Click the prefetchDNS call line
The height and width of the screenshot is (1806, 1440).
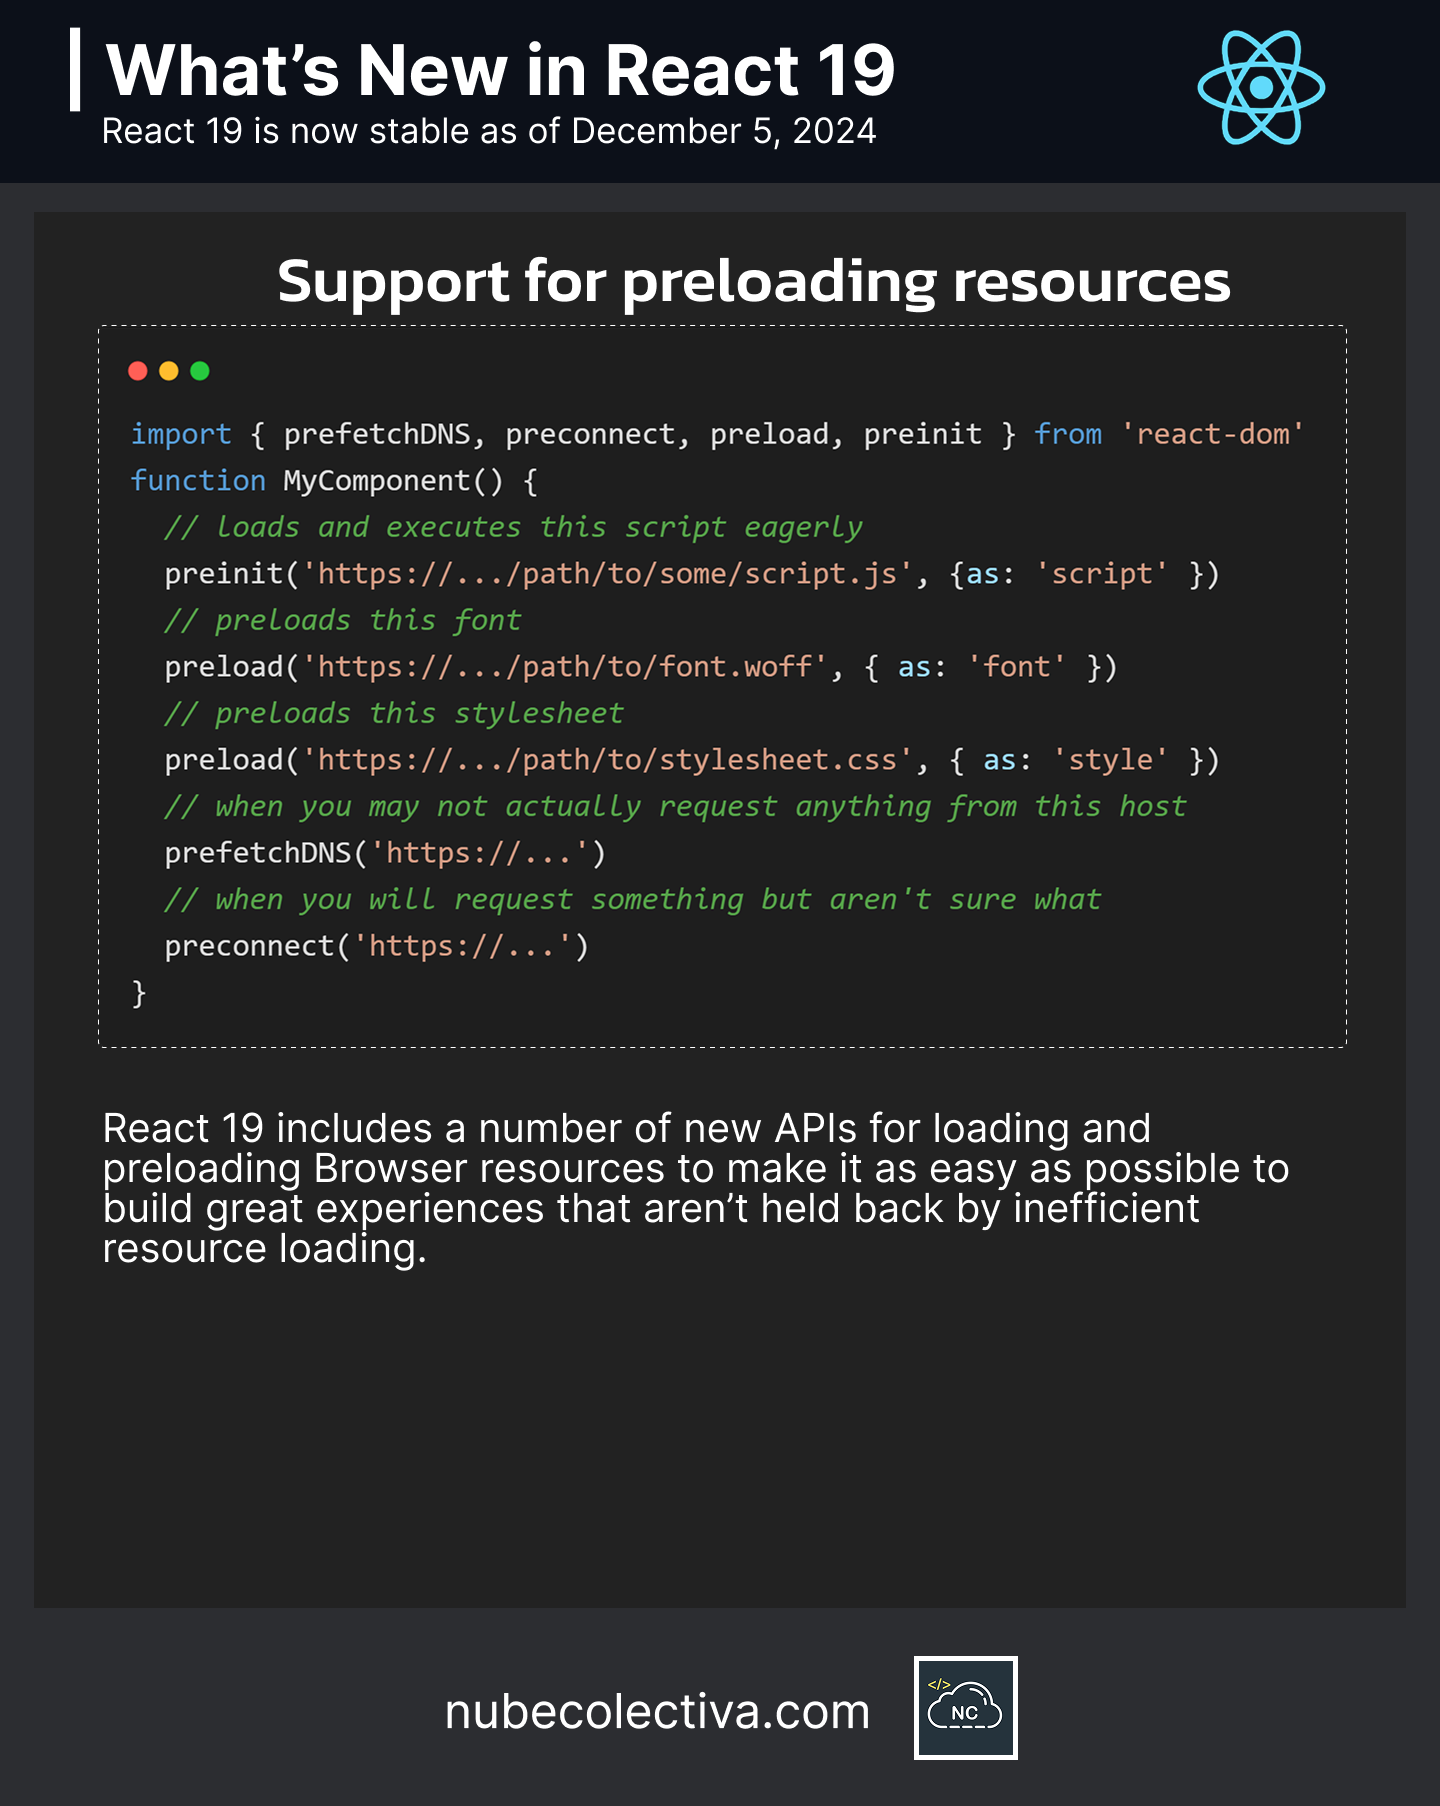(x=385, y=853)
